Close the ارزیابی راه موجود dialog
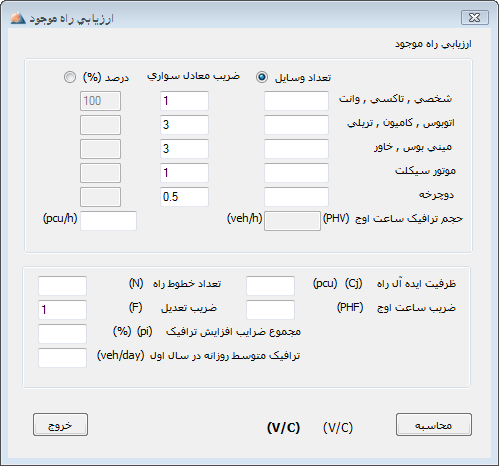 tap(475, 18)
